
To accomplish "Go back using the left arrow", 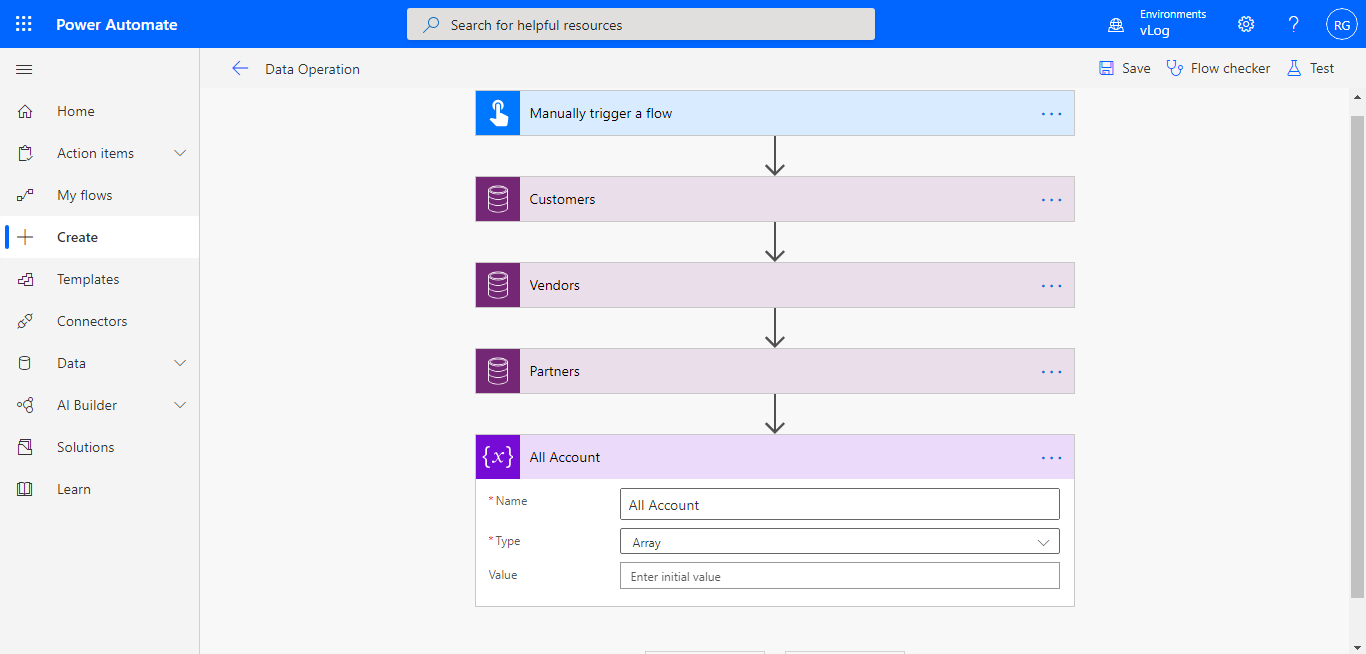I will (x=240, y=68).
